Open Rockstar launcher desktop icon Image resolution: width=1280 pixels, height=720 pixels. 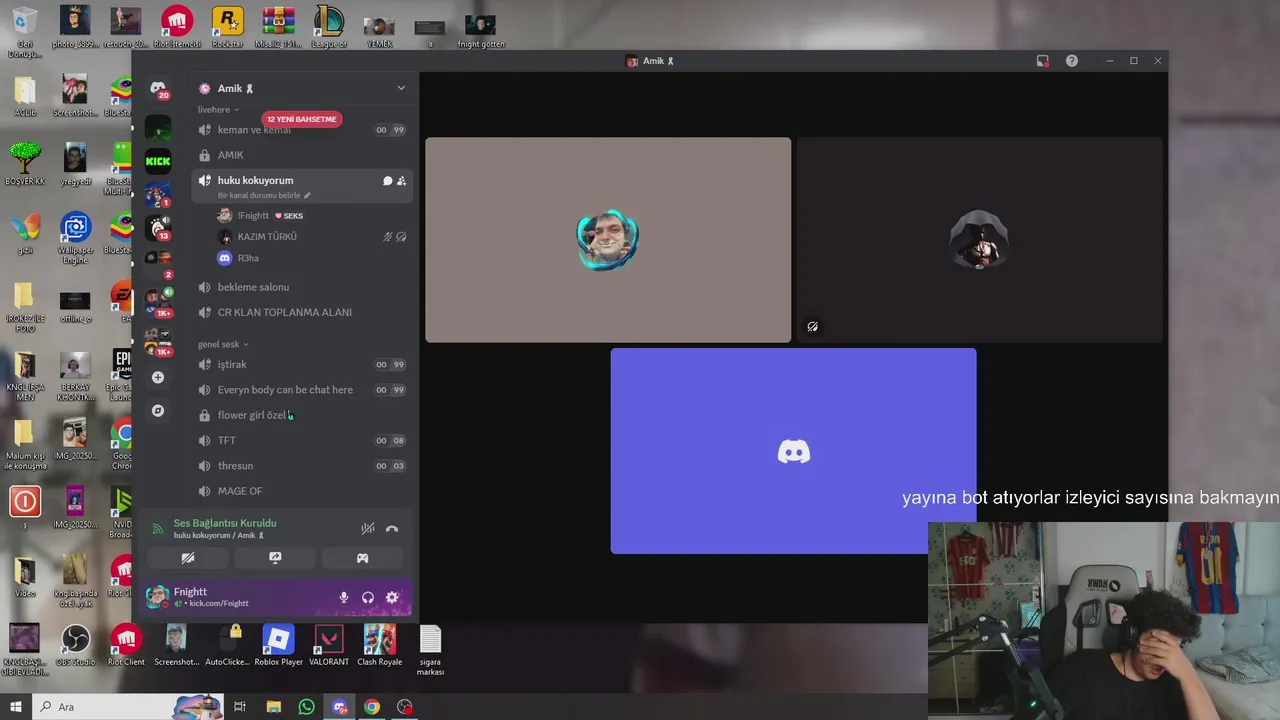227,27
